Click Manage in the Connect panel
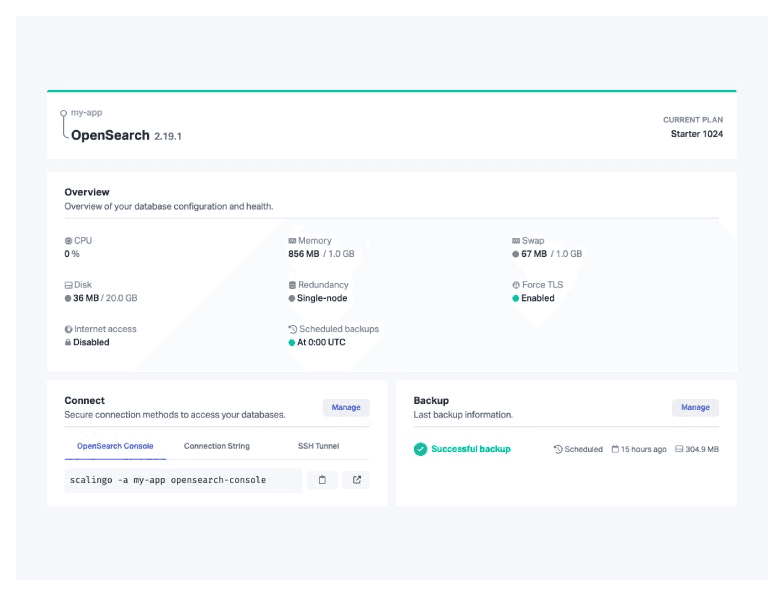Image resolution: width=784 pixels, height=596 pixels. tap(346, 408)
